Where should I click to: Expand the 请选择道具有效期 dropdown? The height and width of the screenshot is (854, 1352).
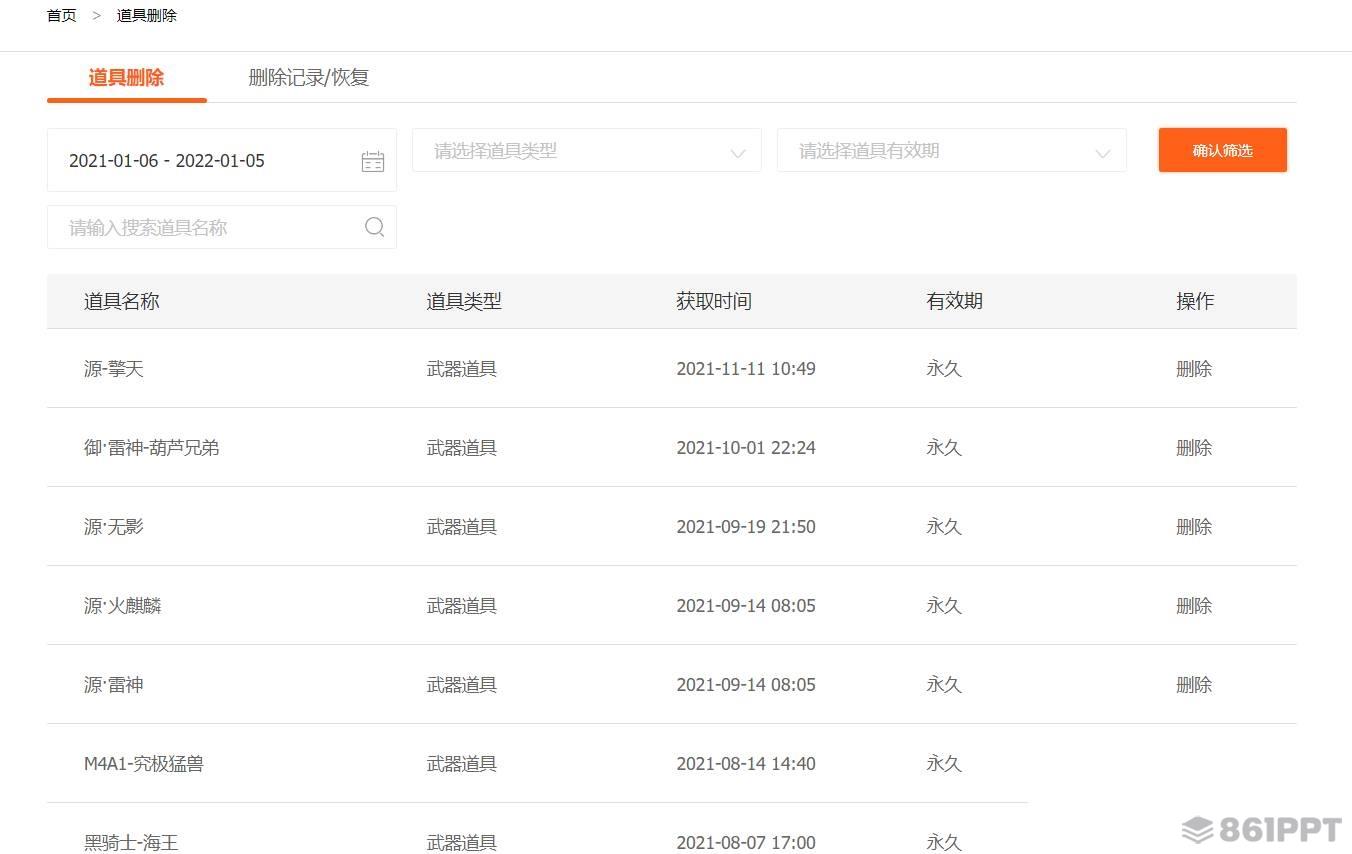tap(952, 151)
